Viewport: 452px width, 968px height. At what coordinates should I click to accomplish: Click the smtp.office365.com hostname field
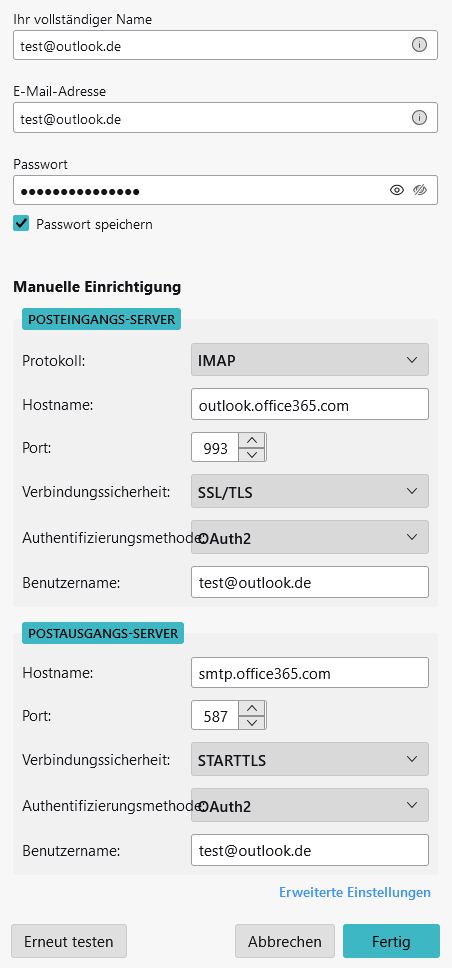tap(310, 672)
